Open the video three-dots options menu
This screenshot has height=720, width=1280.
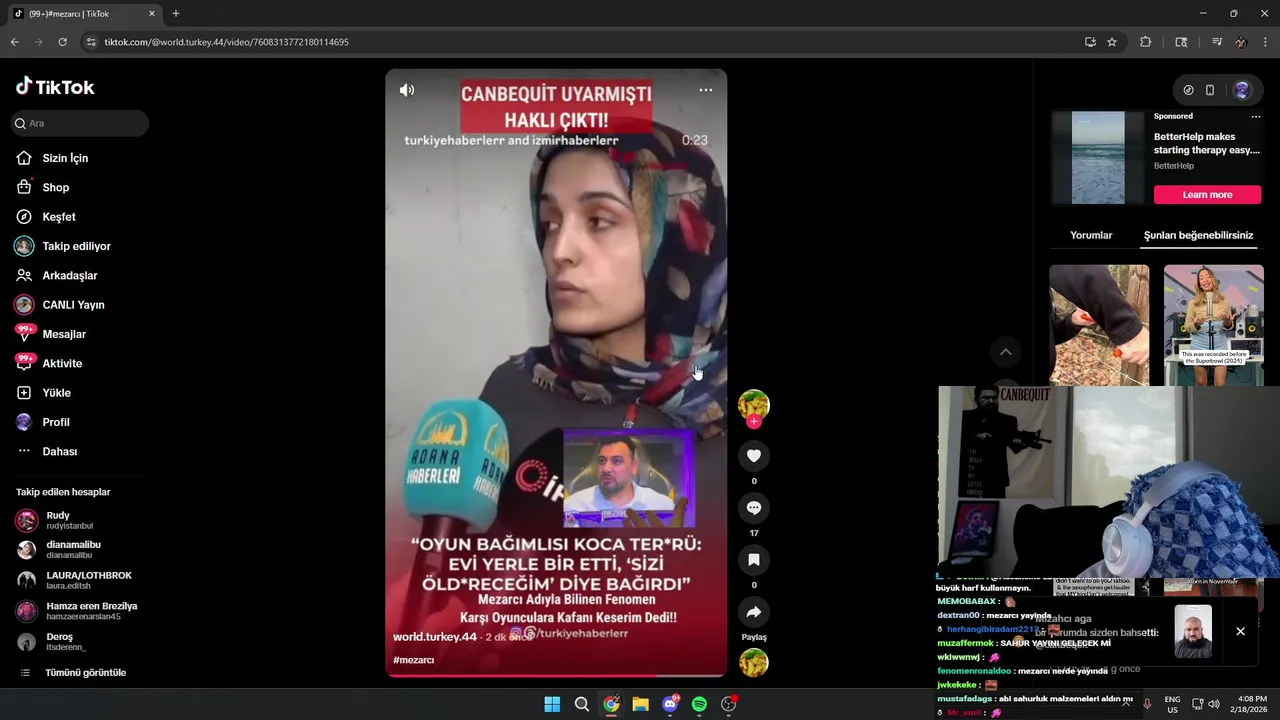(706, 90)
